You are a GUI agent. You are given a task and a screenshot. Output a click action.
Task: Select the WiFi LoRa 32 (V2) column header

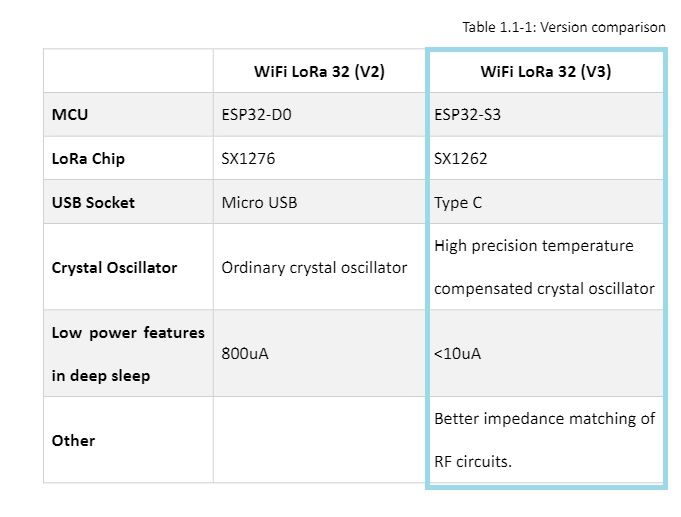(x=319, y=72)
